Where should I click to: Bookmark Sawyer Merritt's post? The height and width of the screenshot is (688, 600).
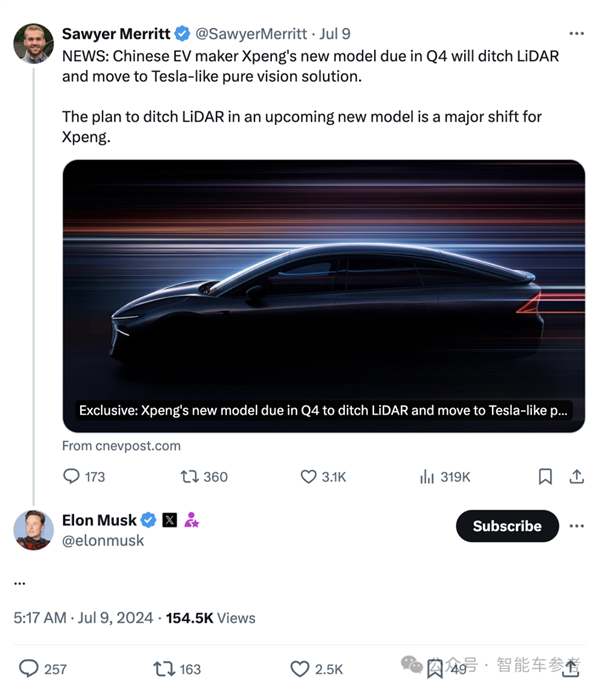(x=545, y=477)
